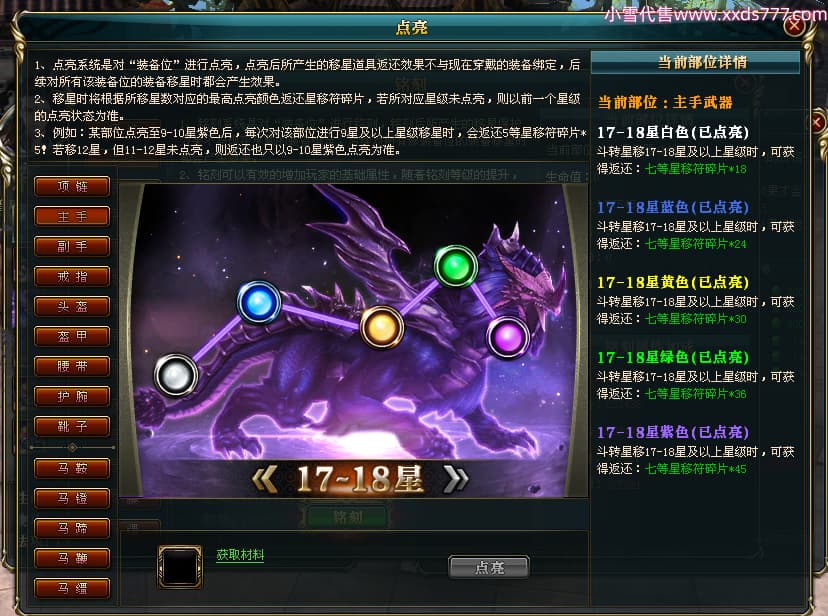Click the white orb on the dragon tail
This screenshot has height=616, width=828.
click(176, 375)
